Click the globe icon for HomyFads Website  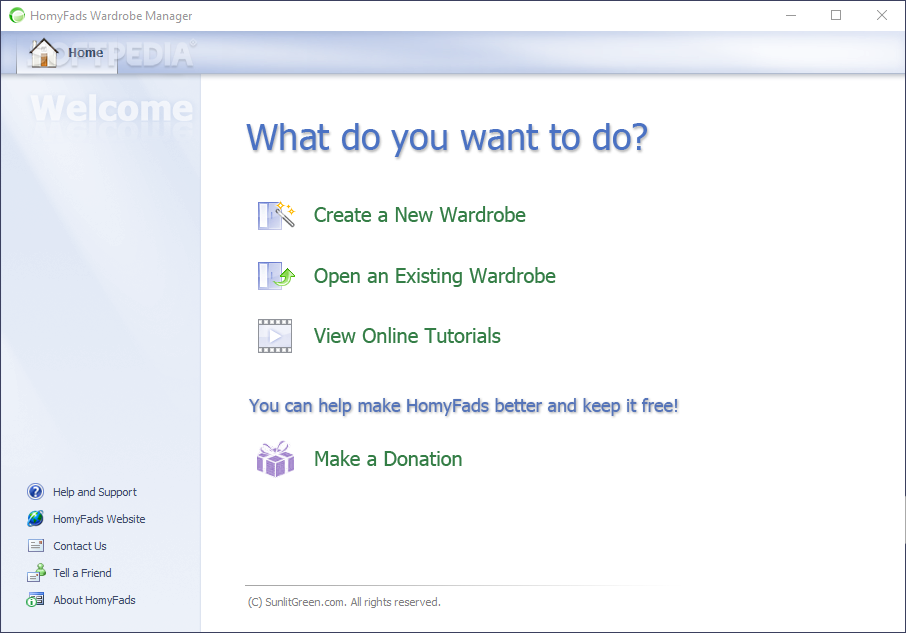tap(35, 519)
